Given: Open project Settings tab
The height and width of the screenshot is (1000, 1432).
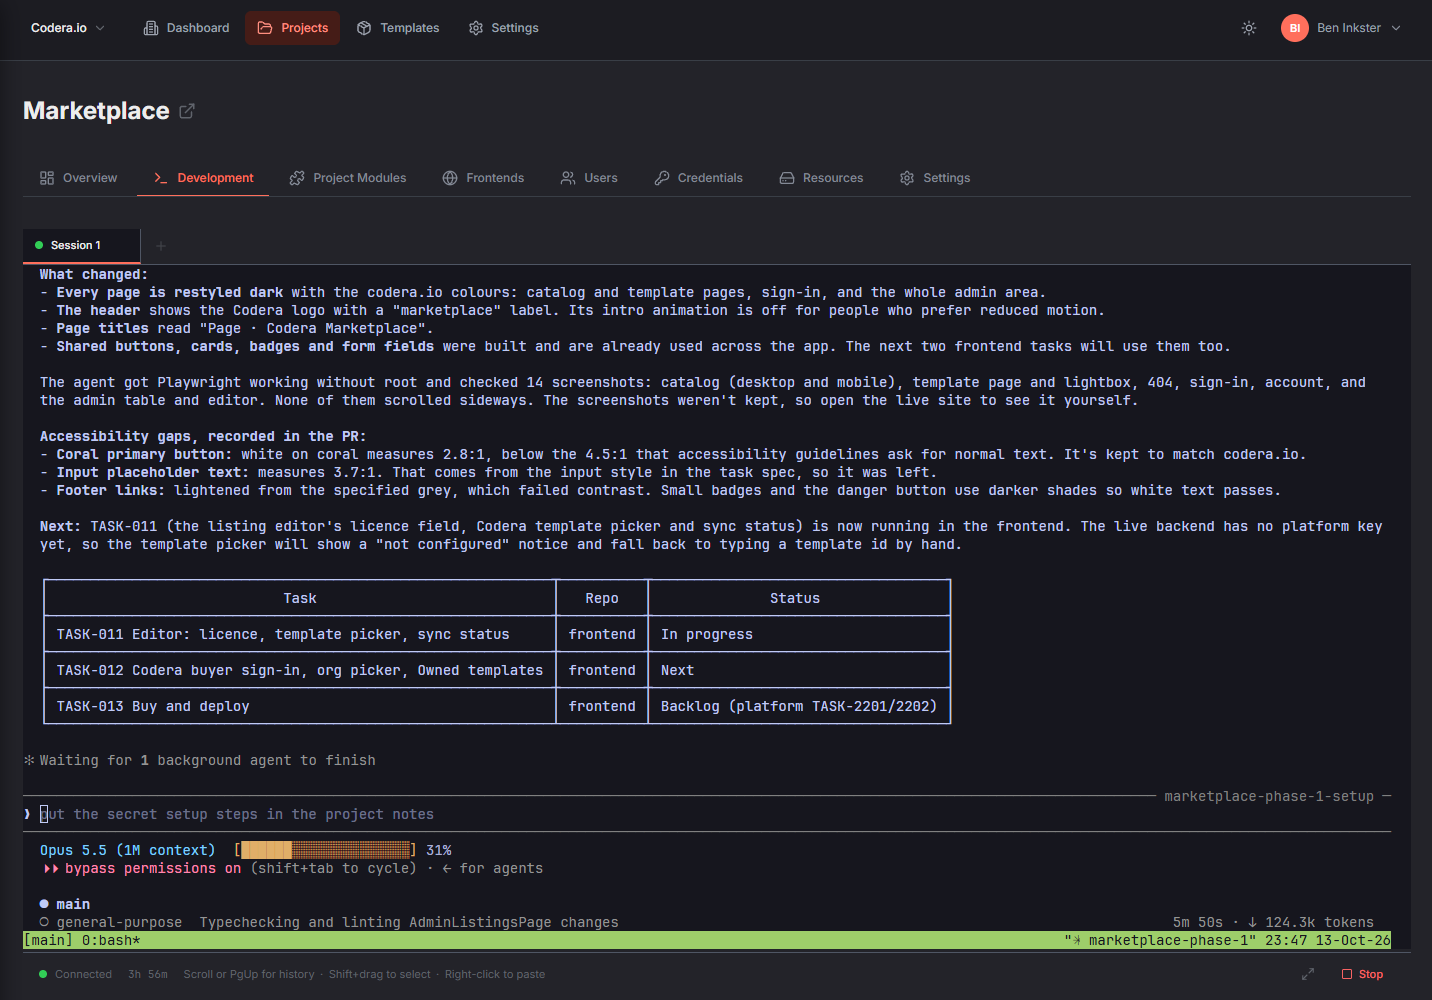Looking at the screenshot, I should [x=935, y=178].
